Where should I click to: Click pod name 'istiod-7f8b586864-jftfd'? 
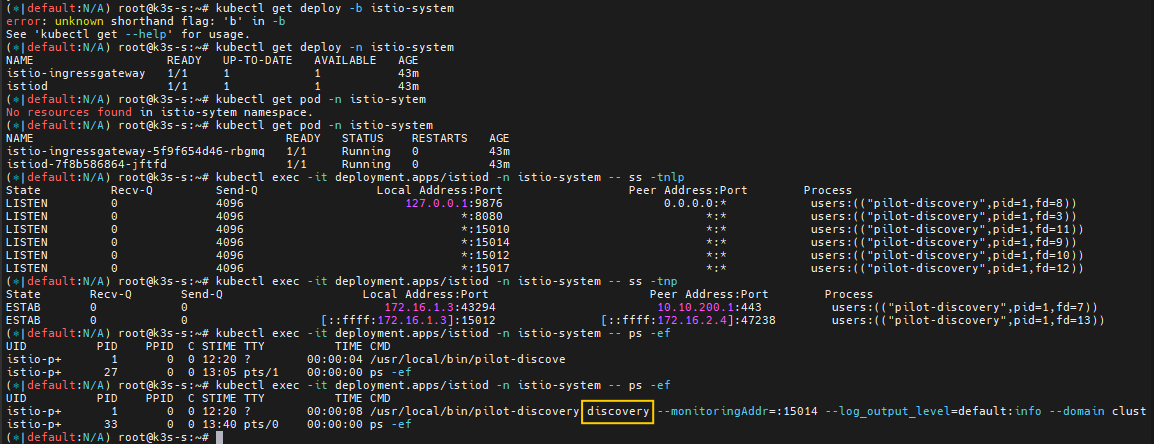click(x=86, y=164)
